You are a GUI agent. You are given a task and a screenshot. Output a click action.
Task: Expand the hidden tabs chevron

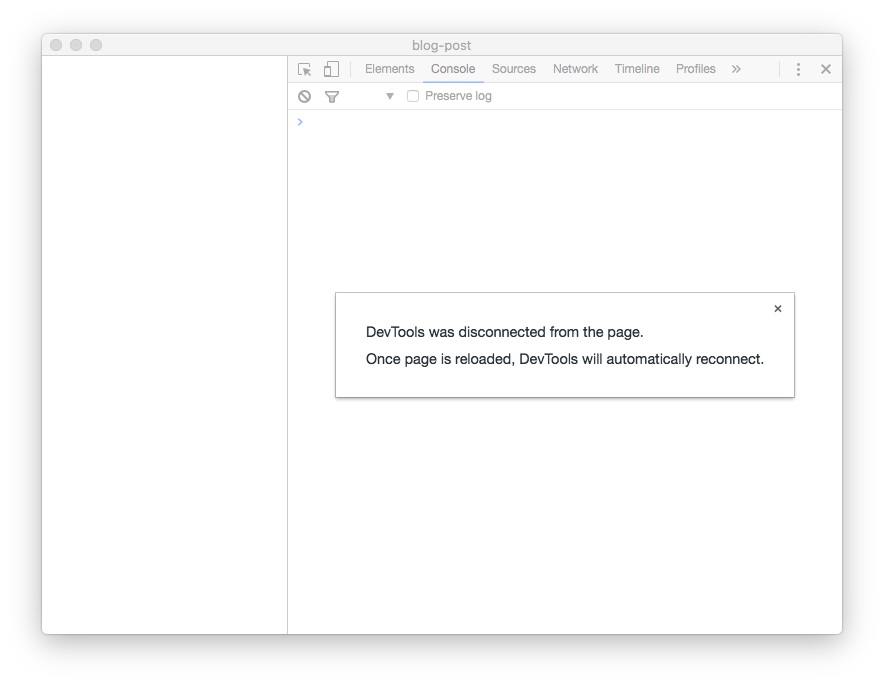click(x=736, y=69)
